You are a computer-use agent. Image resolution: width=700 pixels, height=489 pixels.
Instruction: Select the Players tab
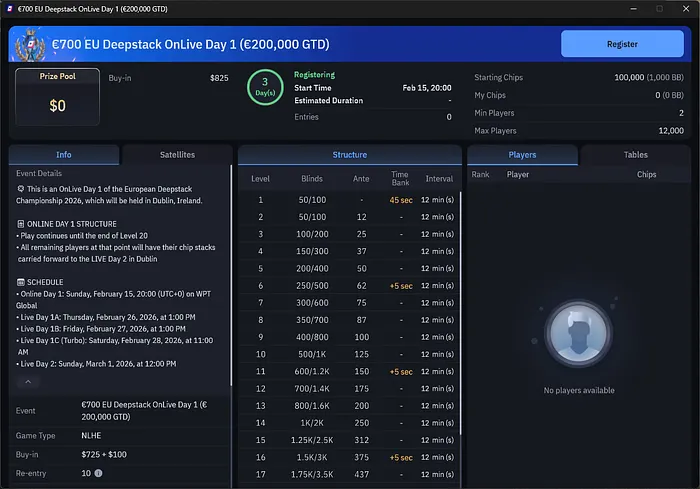[522, 155]
